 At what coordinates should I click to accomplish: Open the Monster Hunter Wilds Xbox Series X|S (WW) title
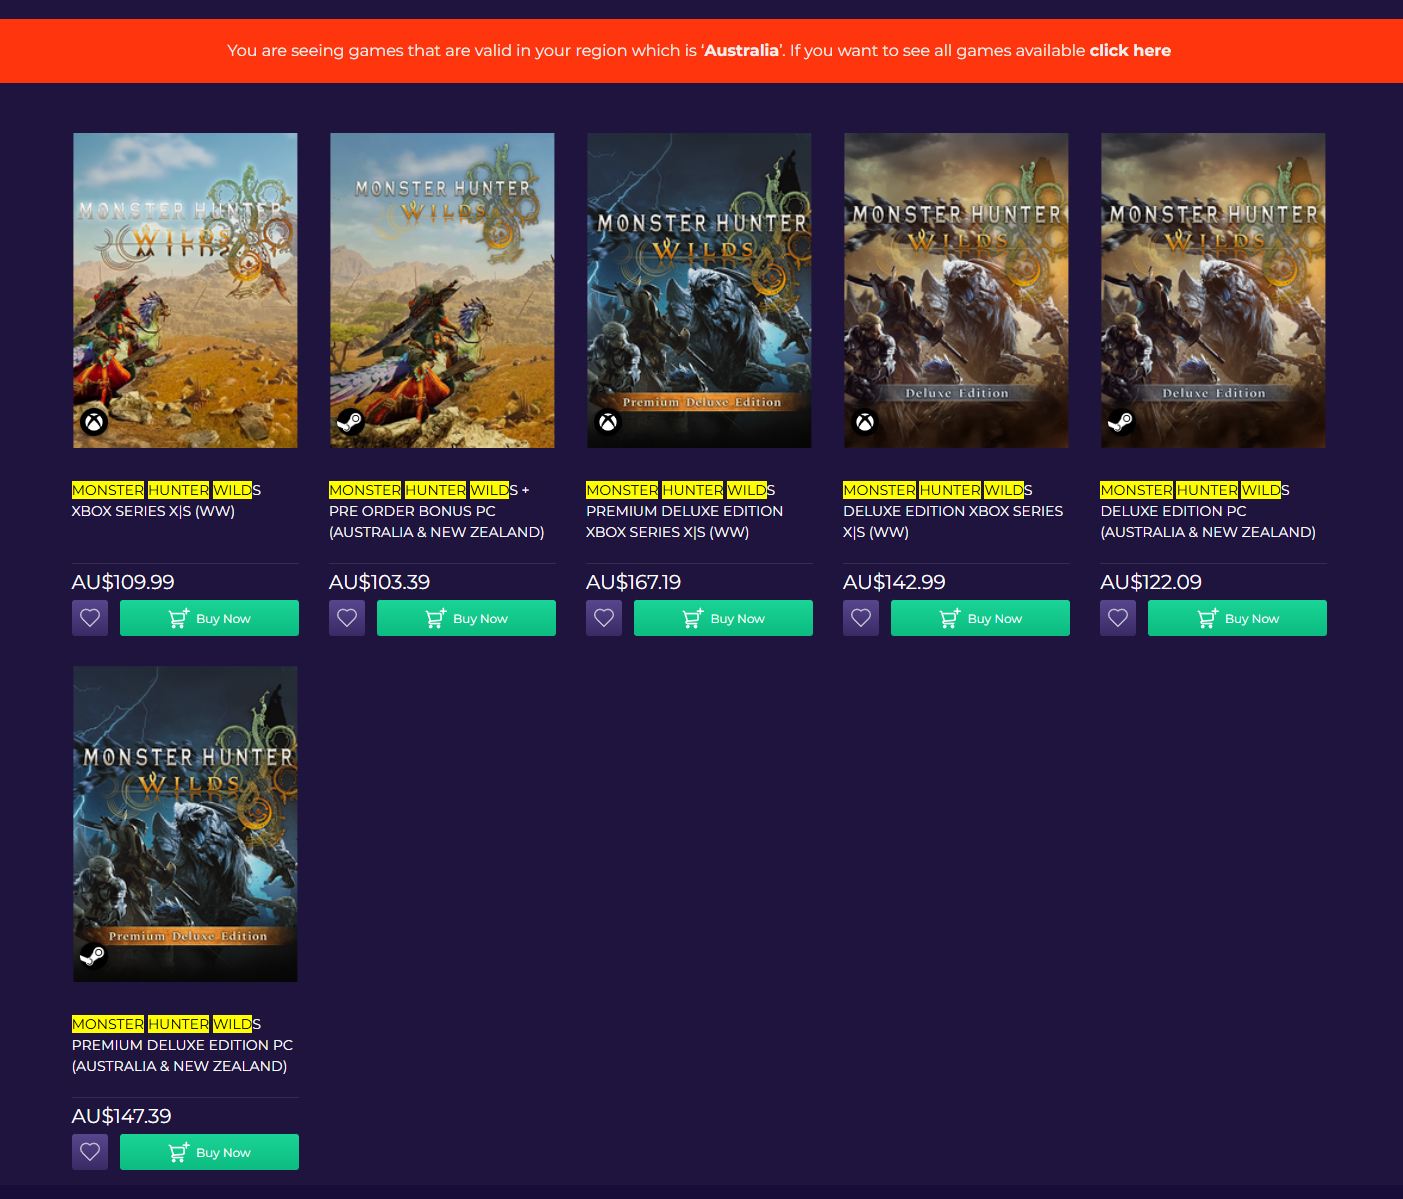coord(166,500)
